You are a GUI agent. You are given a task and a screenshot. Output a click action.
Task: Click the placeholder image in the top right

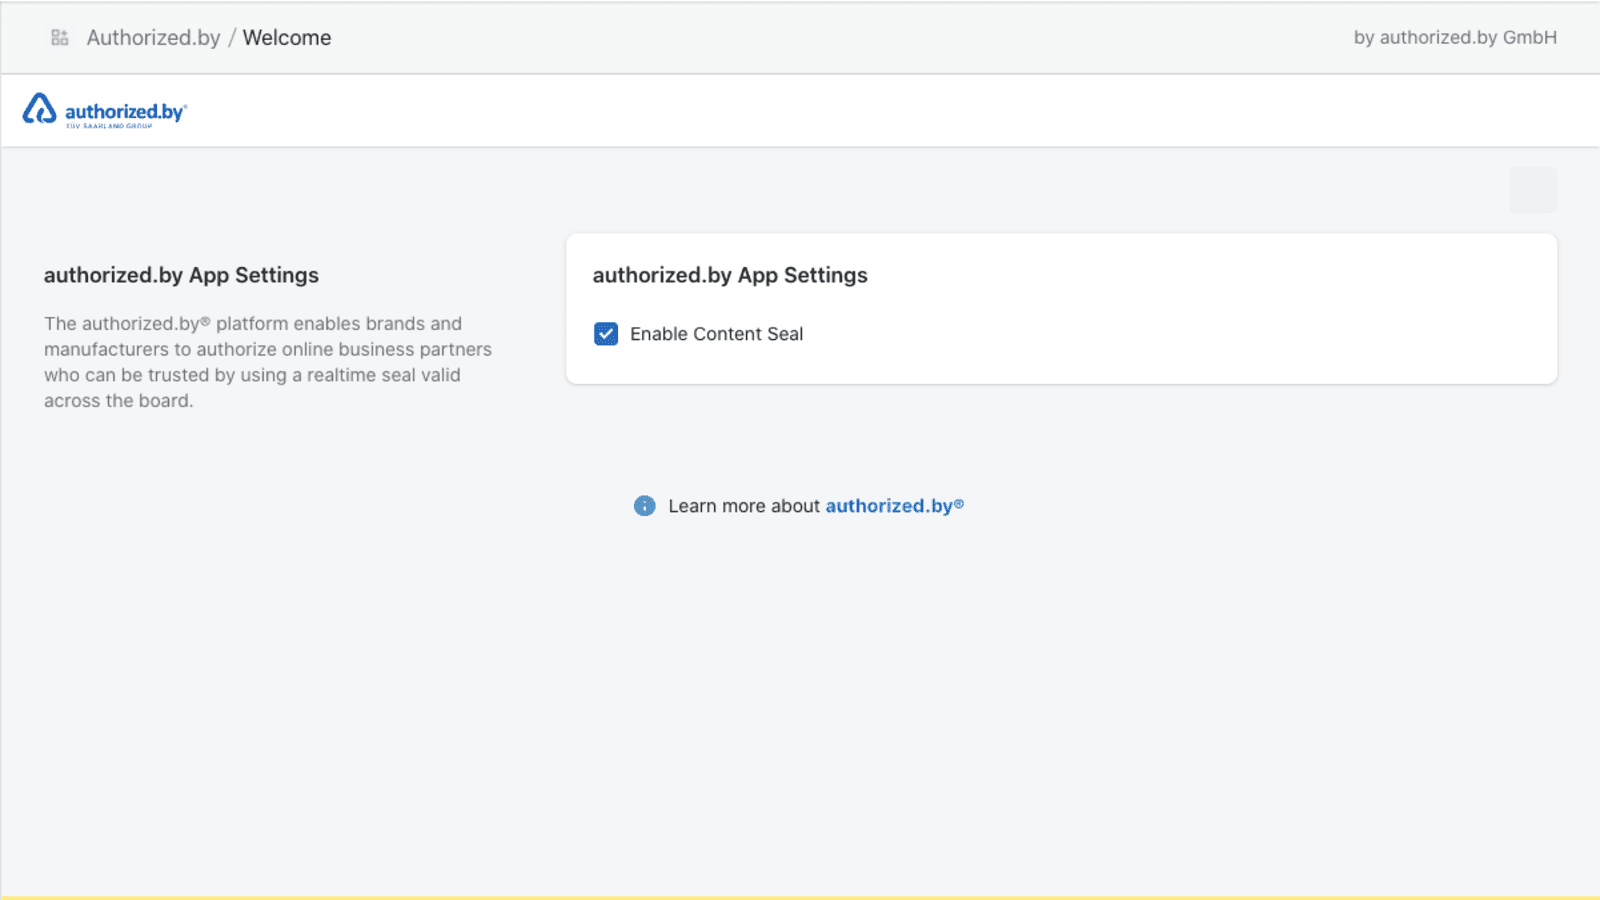1532,191
